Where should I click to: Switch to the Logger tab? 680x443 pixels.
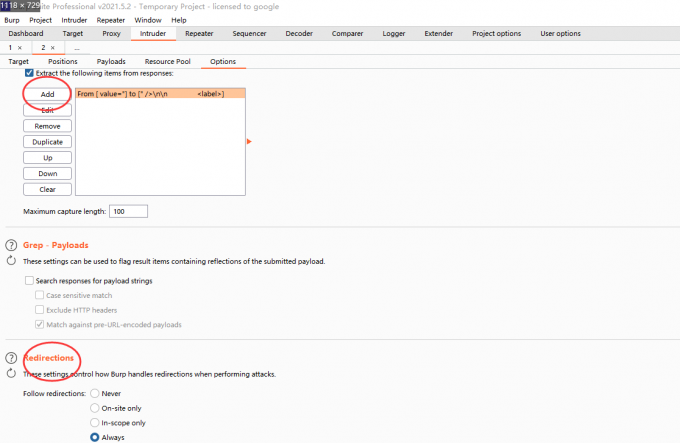coord(394,33)
